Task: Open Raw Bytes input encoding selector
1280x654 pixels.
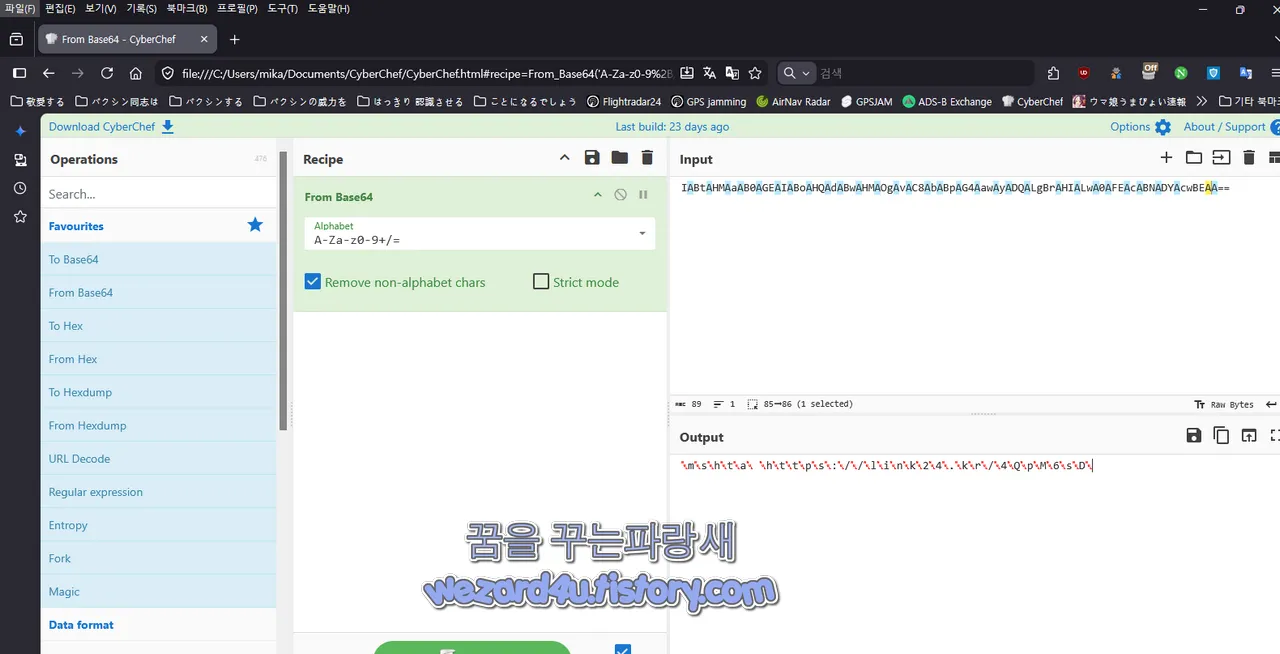Action: click(x=1224, y=404)
